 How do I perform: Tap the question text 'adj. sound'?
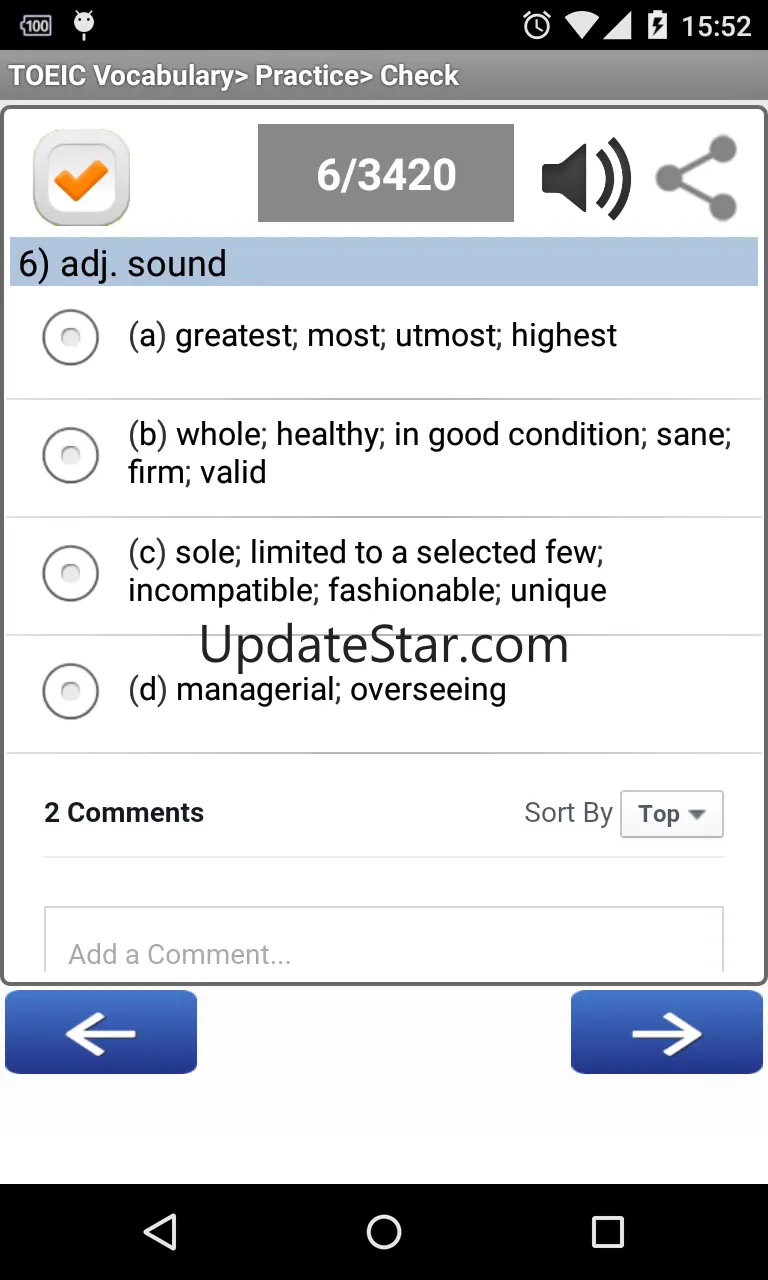pos(143,264)
